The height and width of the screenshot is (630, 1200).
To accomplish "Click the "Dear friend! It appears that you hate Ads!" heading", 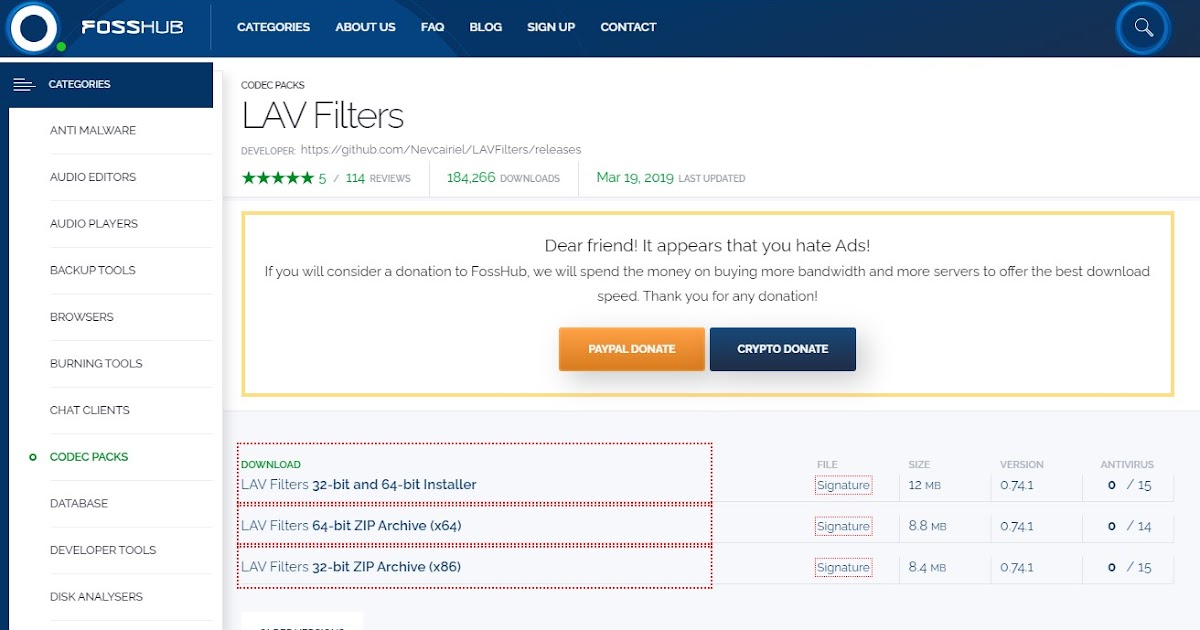I will tap(707, 245).
